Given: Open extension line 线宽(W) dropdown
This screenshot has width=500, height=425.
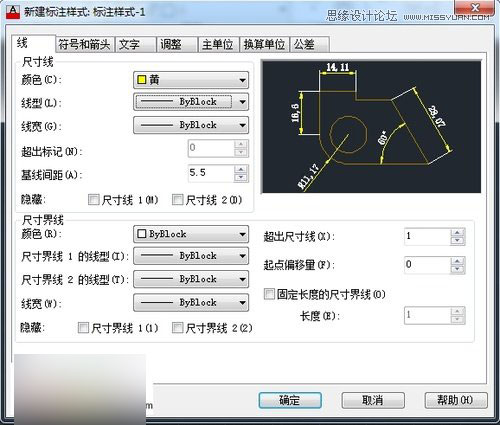Looking at the screenshot, I should pyautogui.click(x=191, y=303).
